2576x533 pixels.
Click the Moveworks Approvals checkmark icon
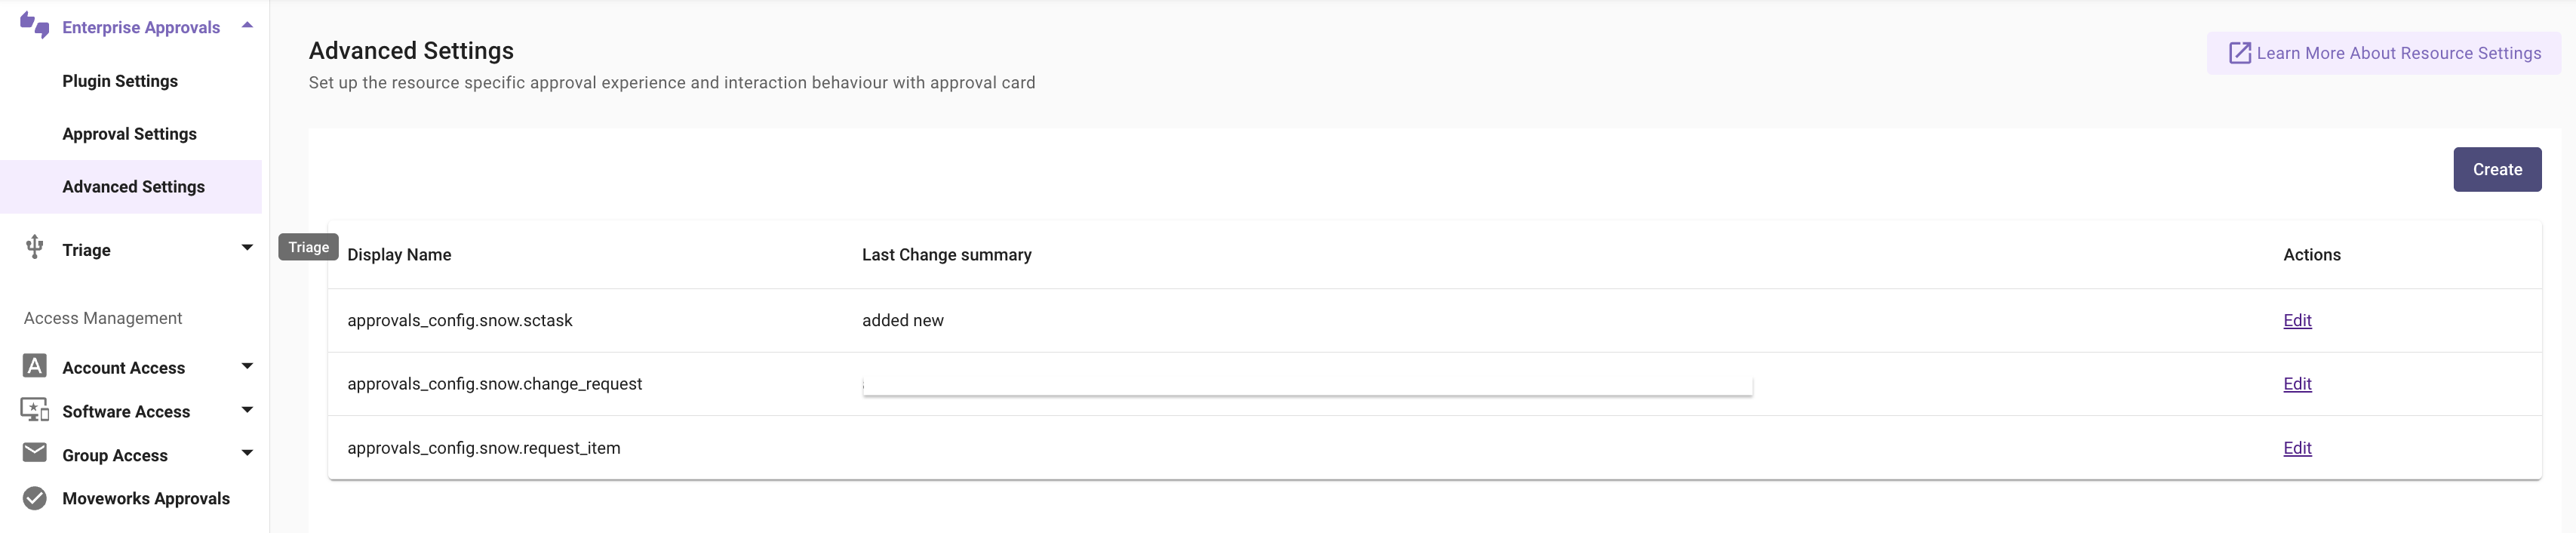tap(35, 498)
